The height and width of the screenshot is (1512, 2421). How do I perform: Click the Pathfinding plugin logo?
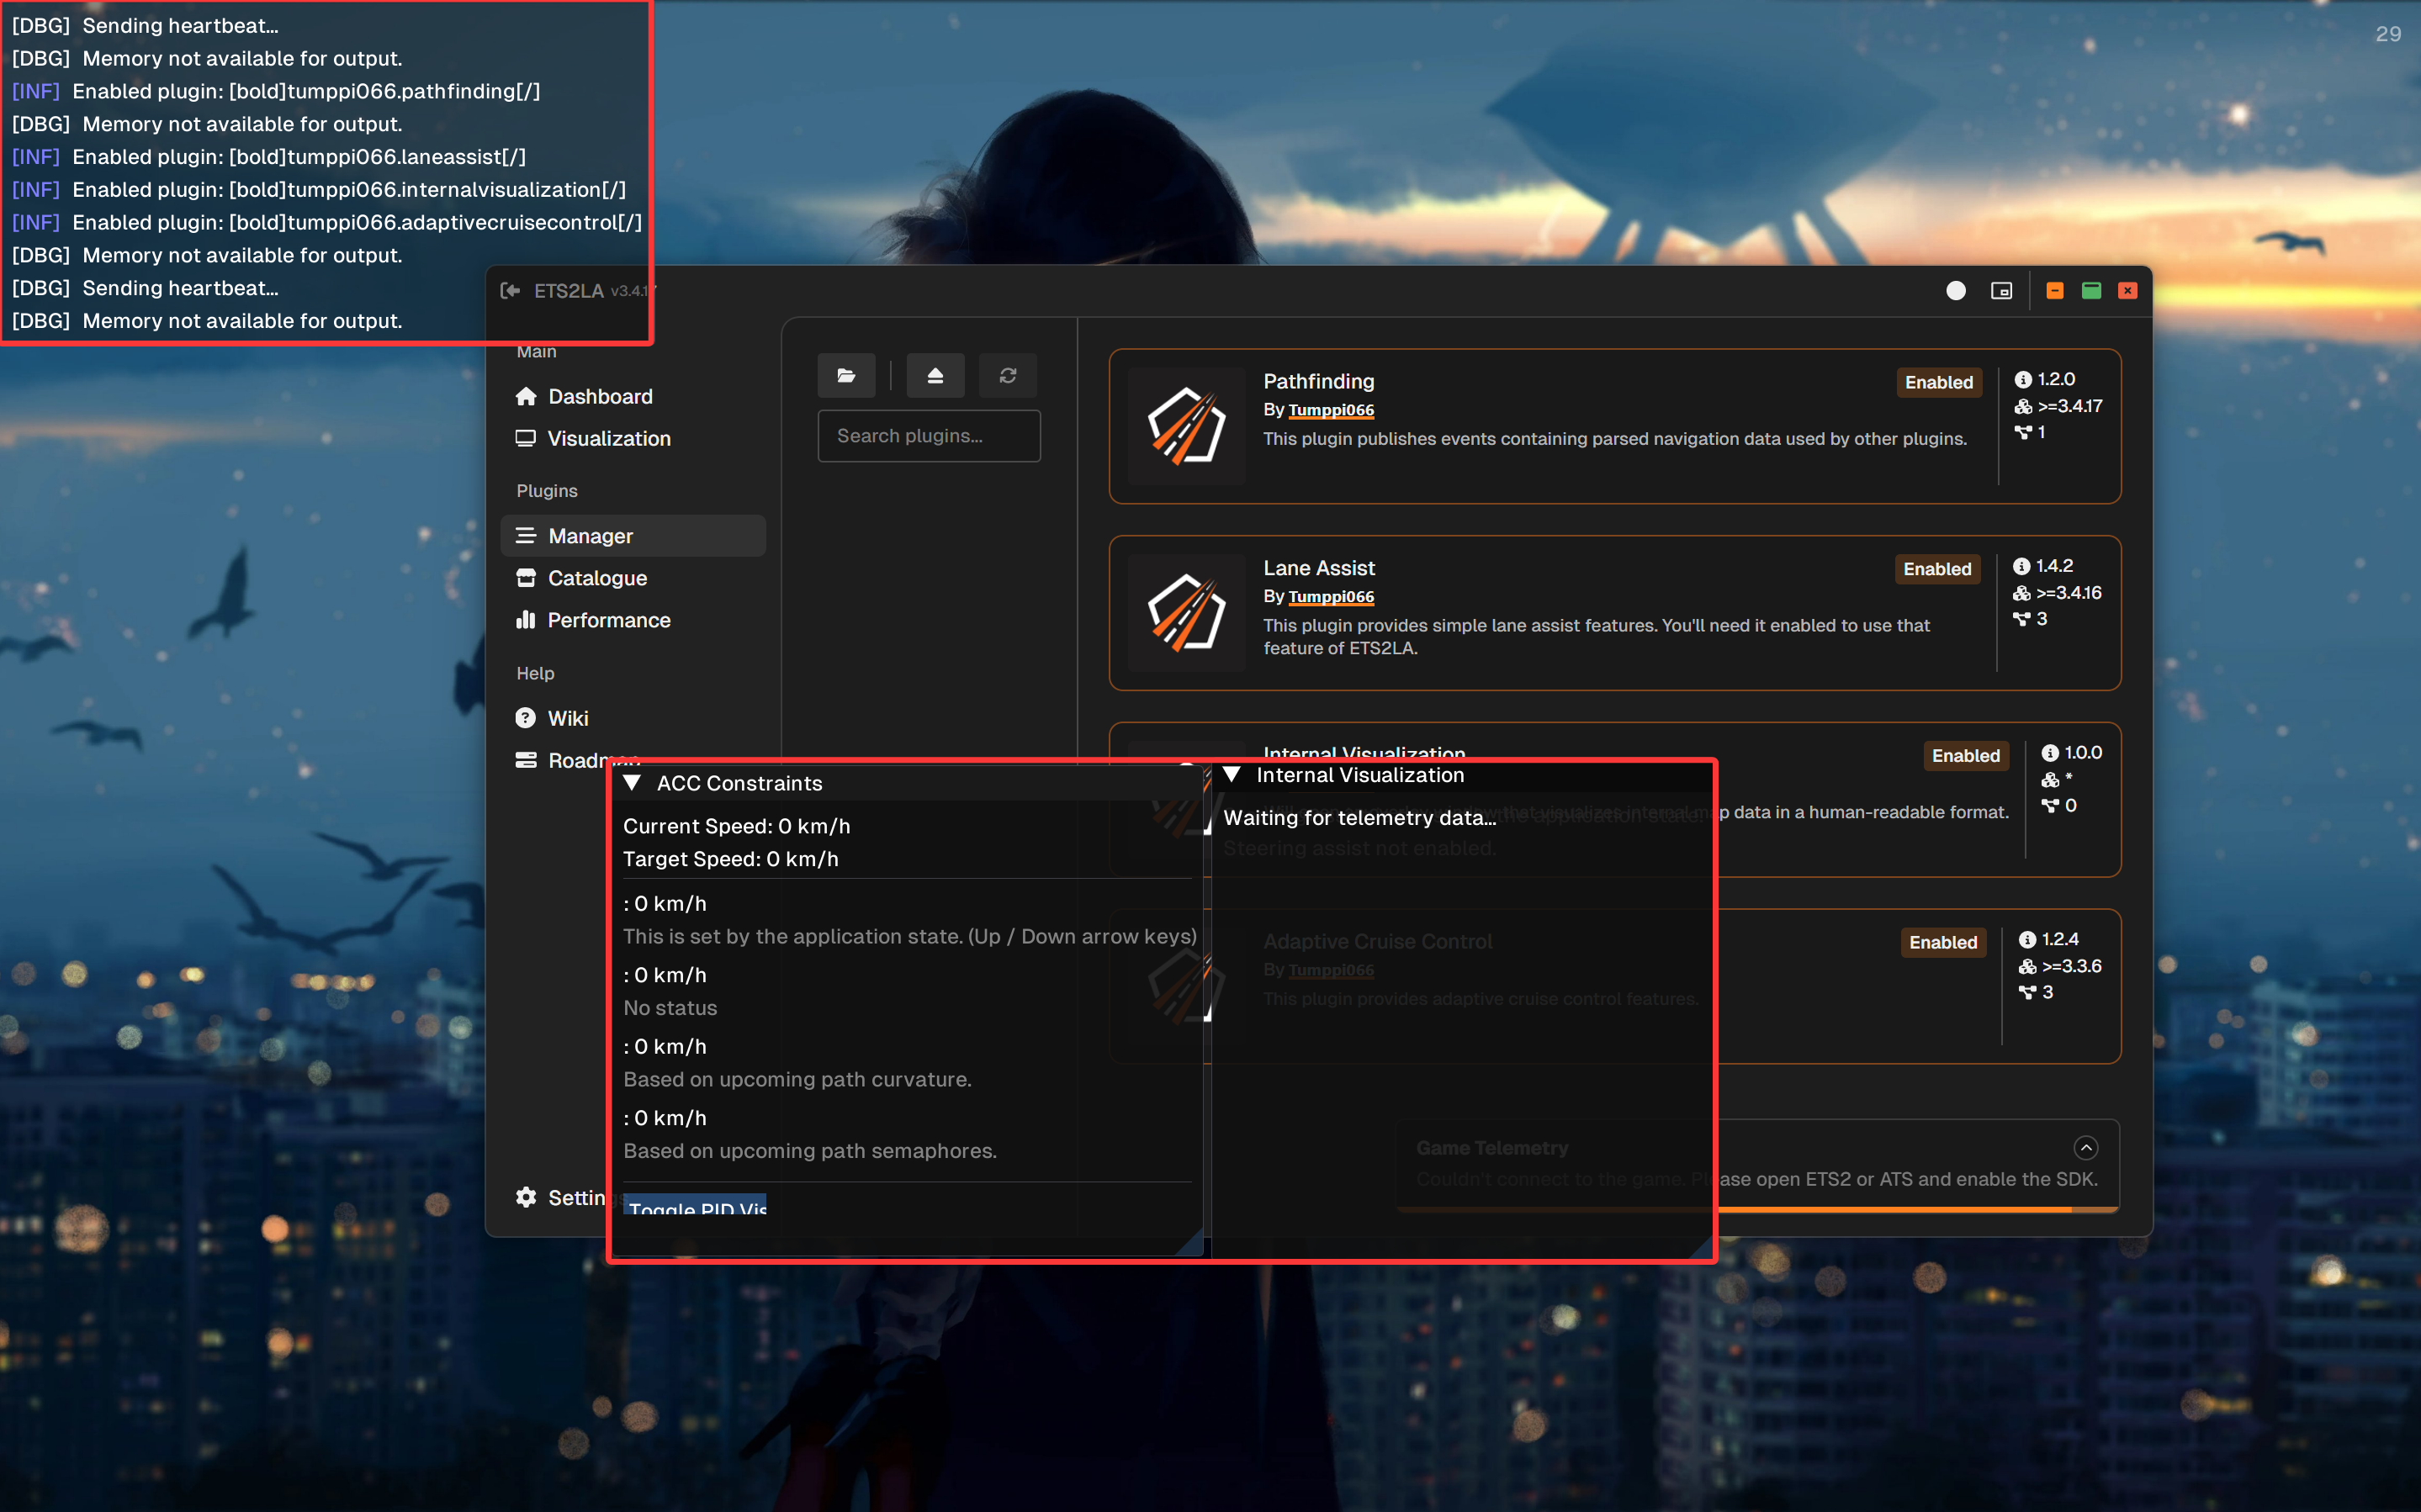[x=1186, y=426]
